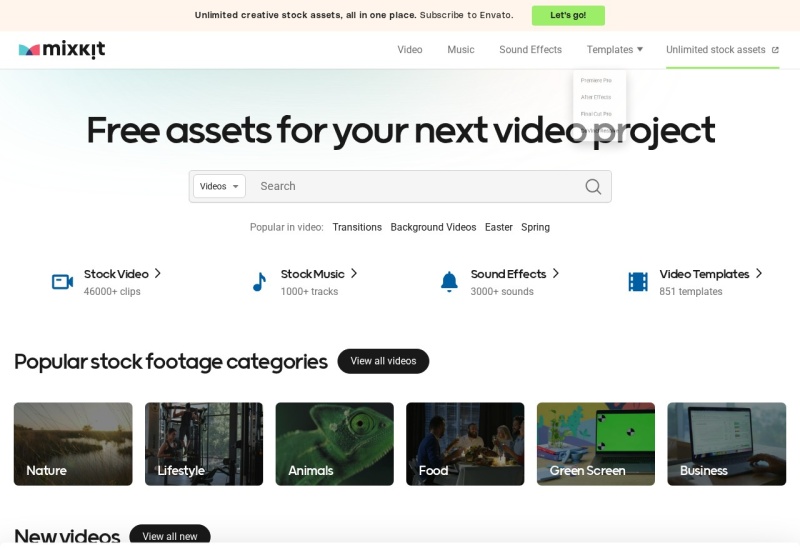Click the View all videos button
This screenshot has height=550, width=800.
click(x=383, y=361)
